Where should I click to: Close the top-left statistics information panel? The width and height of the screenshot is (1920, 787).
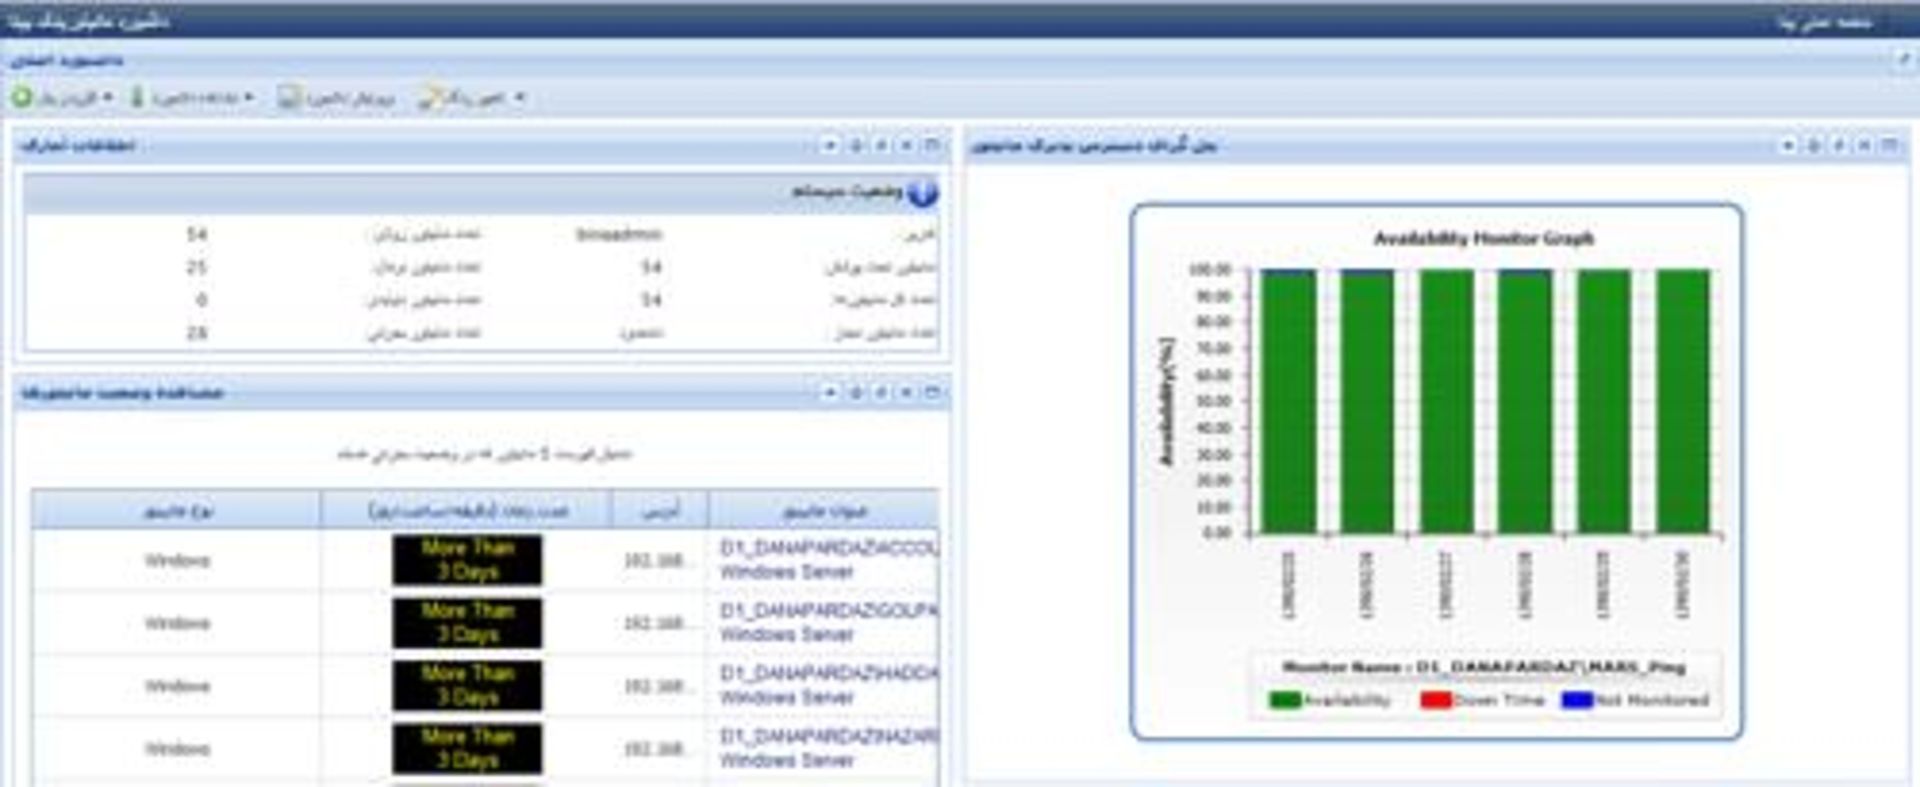point(906,145)
